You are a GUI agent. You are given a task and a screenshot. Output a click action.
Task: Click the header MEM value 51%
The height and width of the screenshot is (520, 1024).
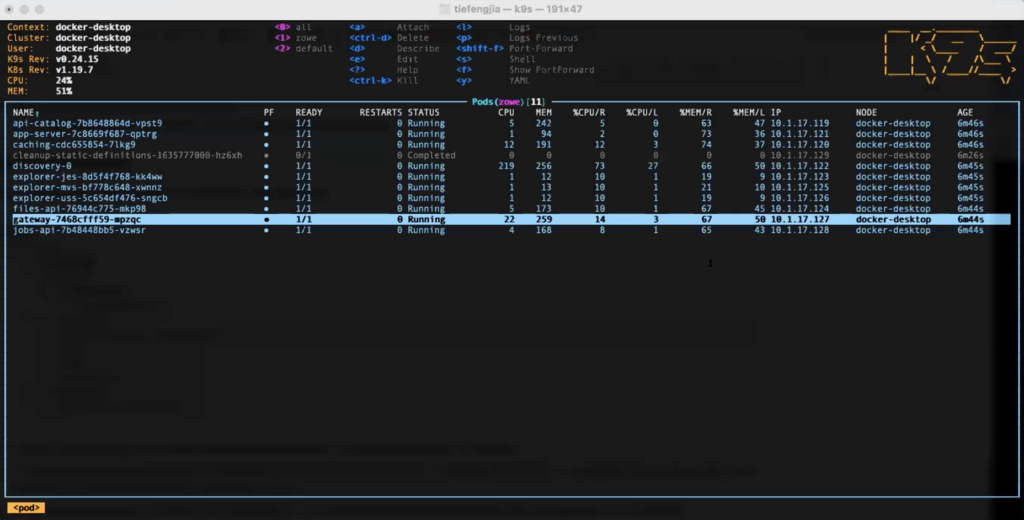(64, 91)
